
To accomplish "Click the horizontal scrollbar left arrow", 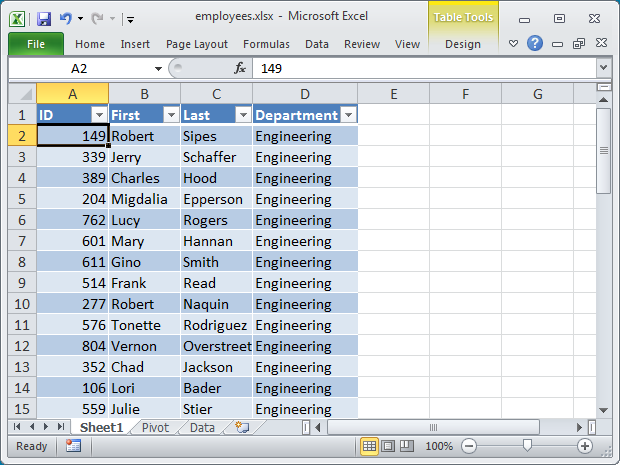I will pos(318,427).
